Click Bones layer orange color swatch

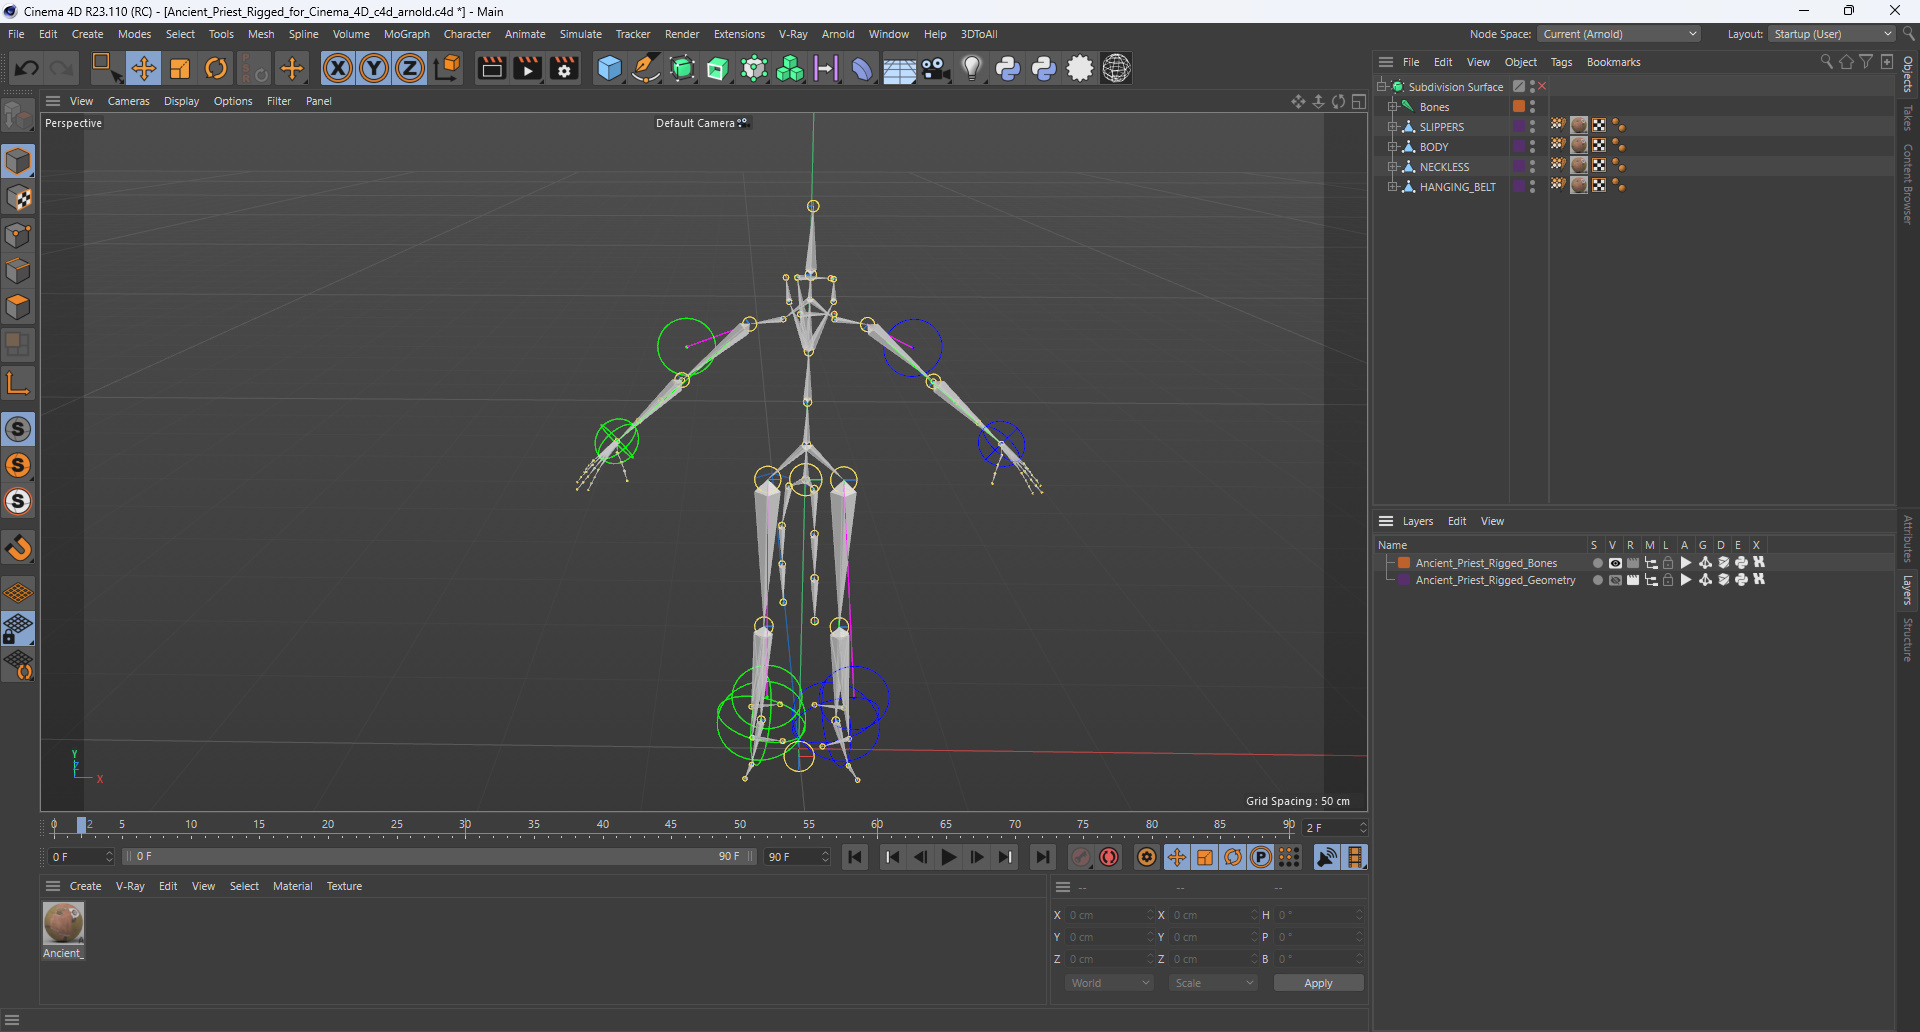coord(1404,563)
